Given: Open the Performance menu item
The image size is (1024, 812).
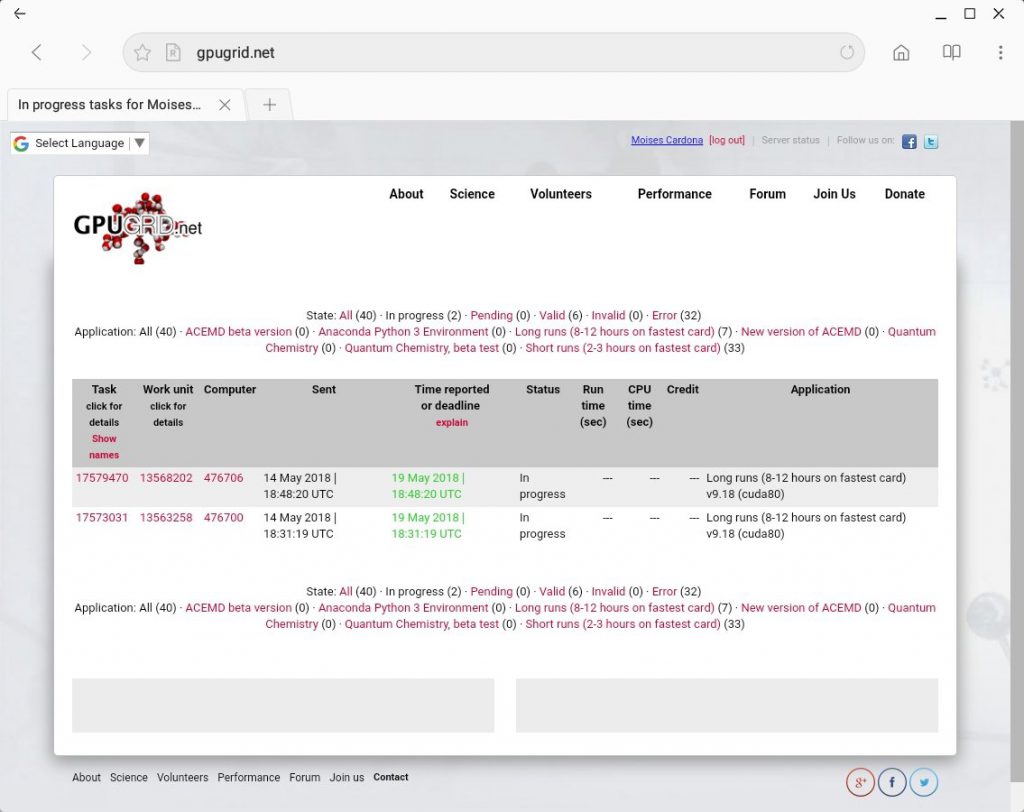Looking at the screenshot, I should 674,194.
